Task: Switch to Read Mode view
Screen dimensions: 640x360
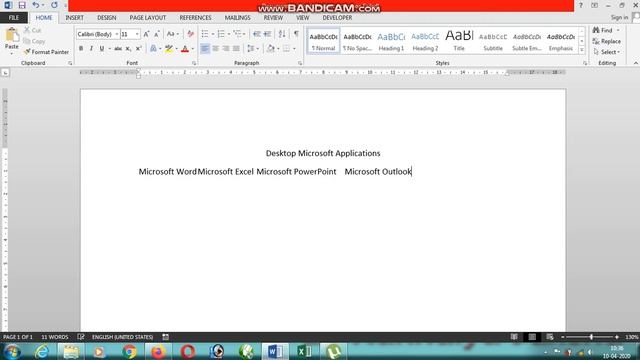Action: (514, 337)
